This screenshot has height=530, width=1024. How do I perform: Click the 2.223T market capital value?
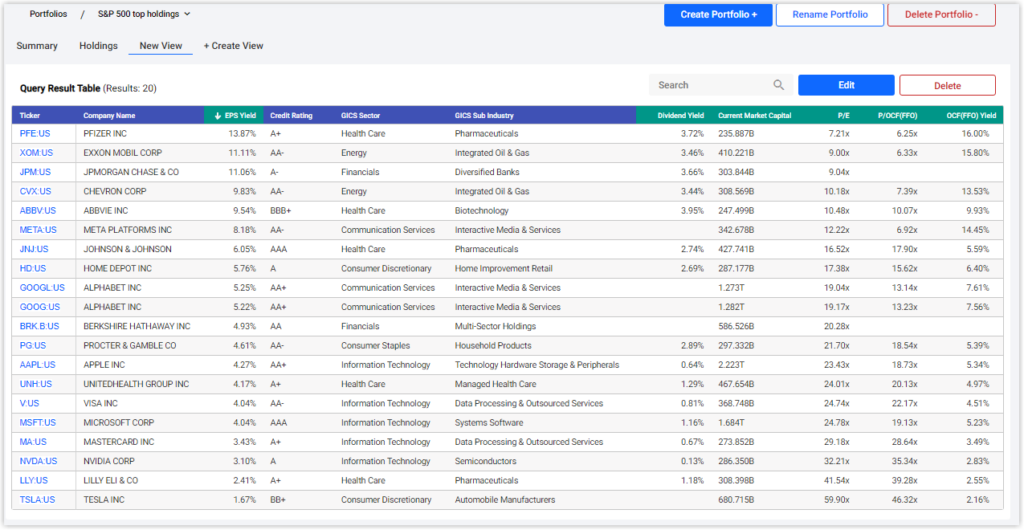[x=731, y=365]
